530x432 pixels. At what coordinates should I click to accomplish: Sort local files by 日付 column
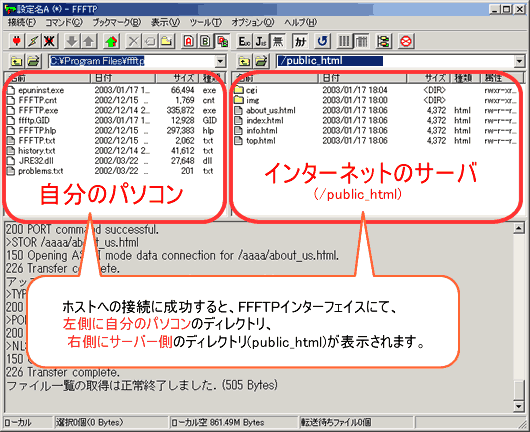[123, 78]
